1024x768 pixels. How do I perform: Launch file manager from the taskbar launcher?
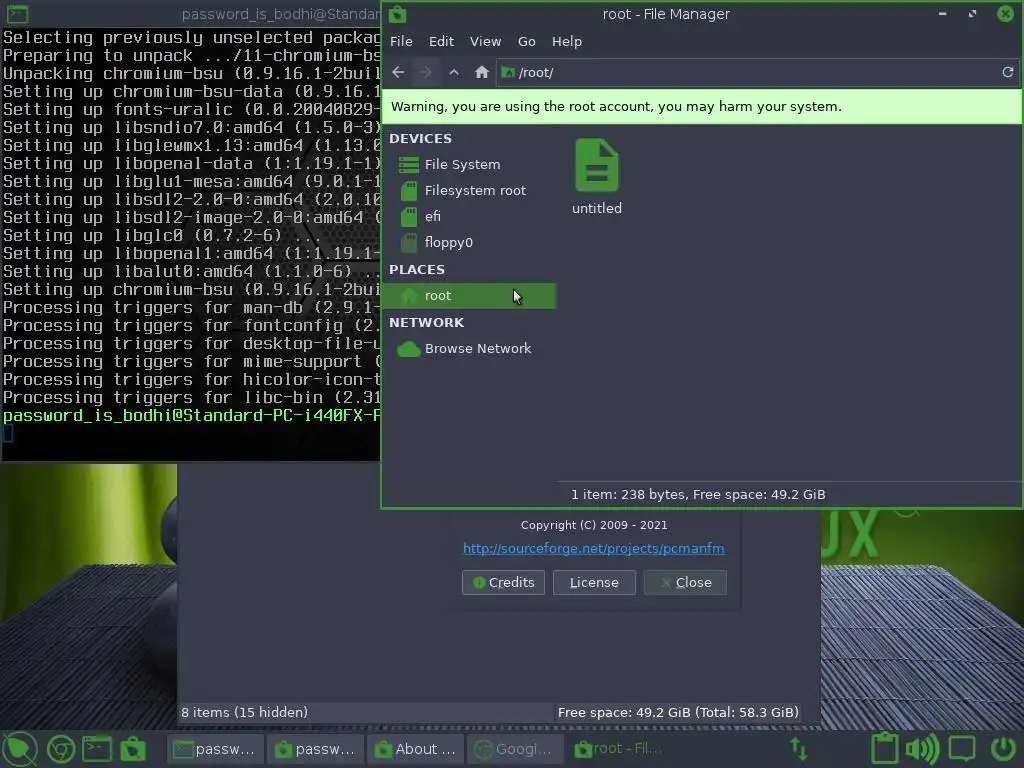[133, 749]
